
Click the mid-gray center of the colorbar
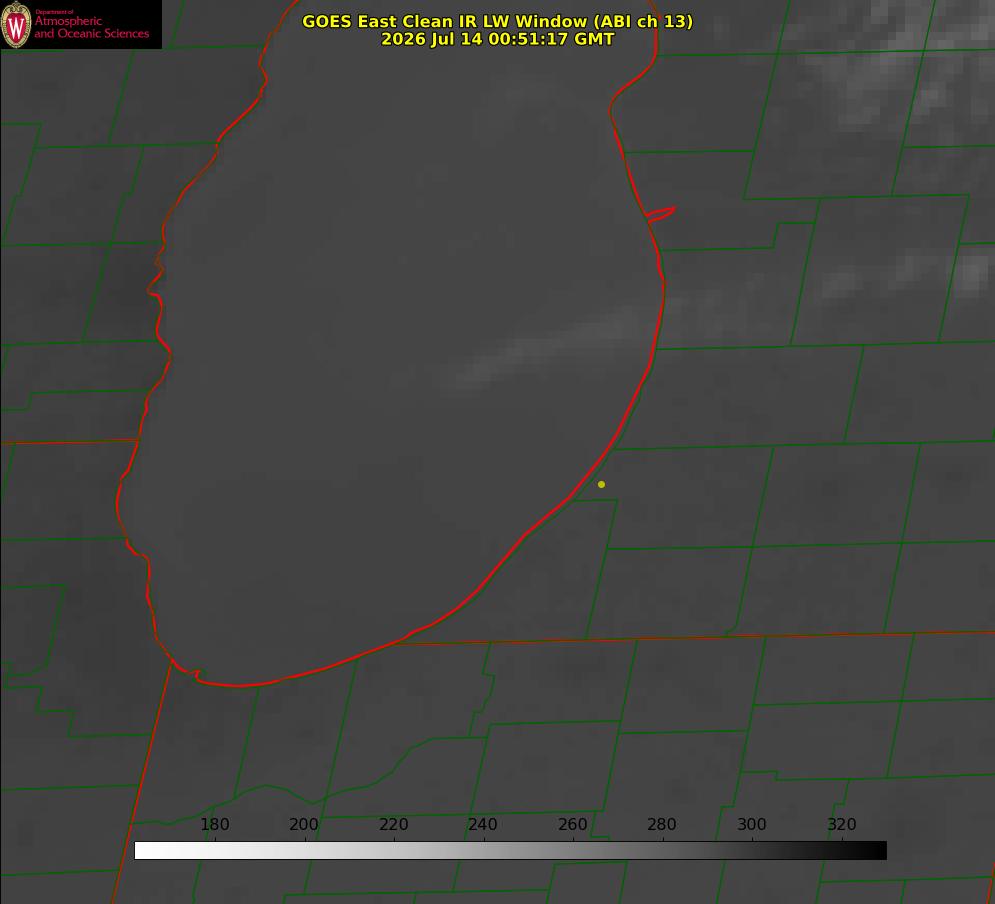pyautogui.click(x=510, y=851)
